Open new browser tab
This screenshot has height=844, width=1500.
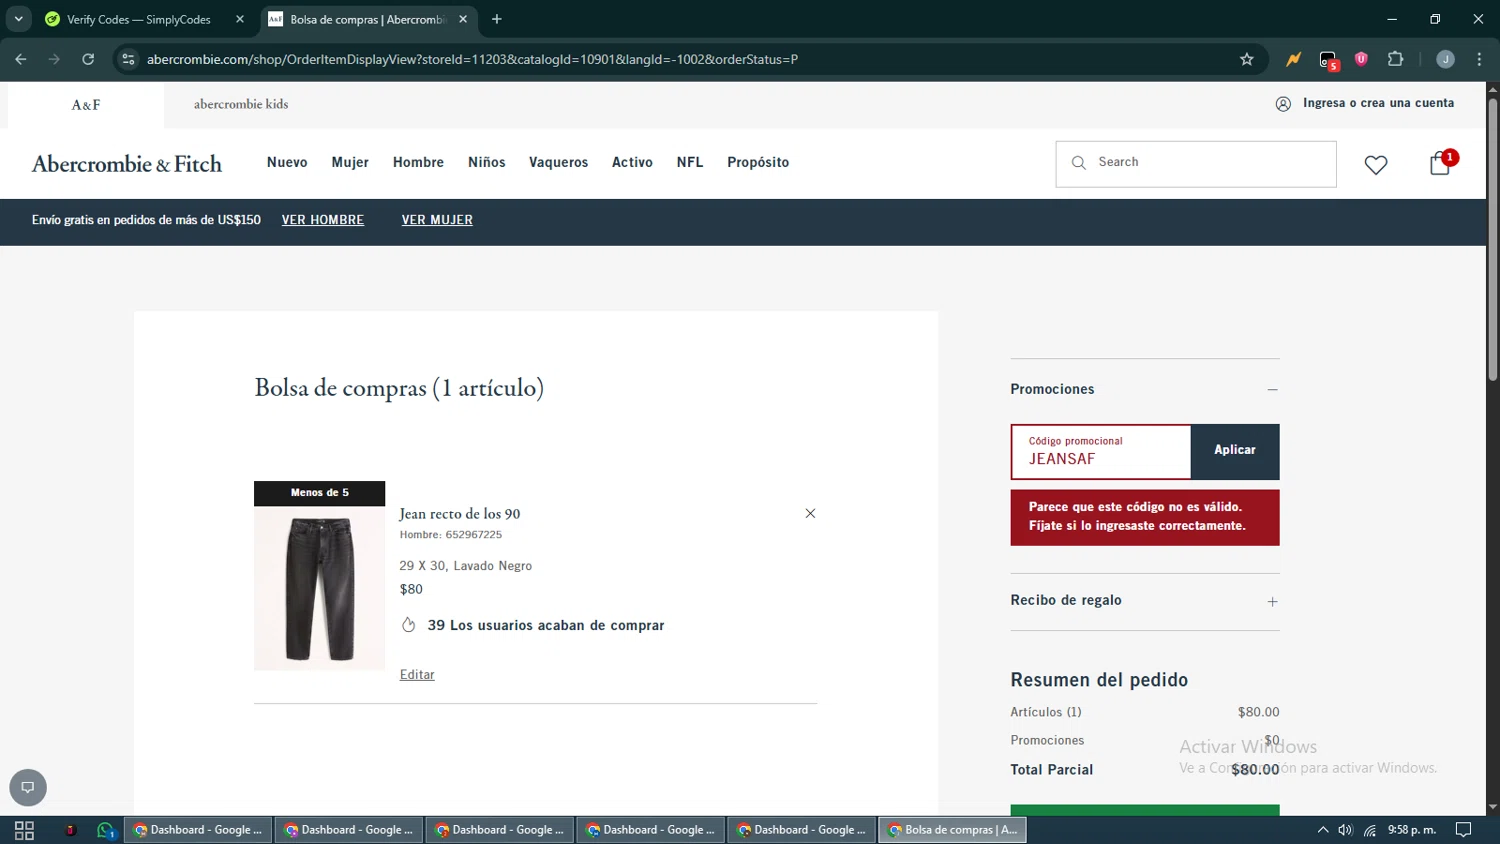(497, 19)
